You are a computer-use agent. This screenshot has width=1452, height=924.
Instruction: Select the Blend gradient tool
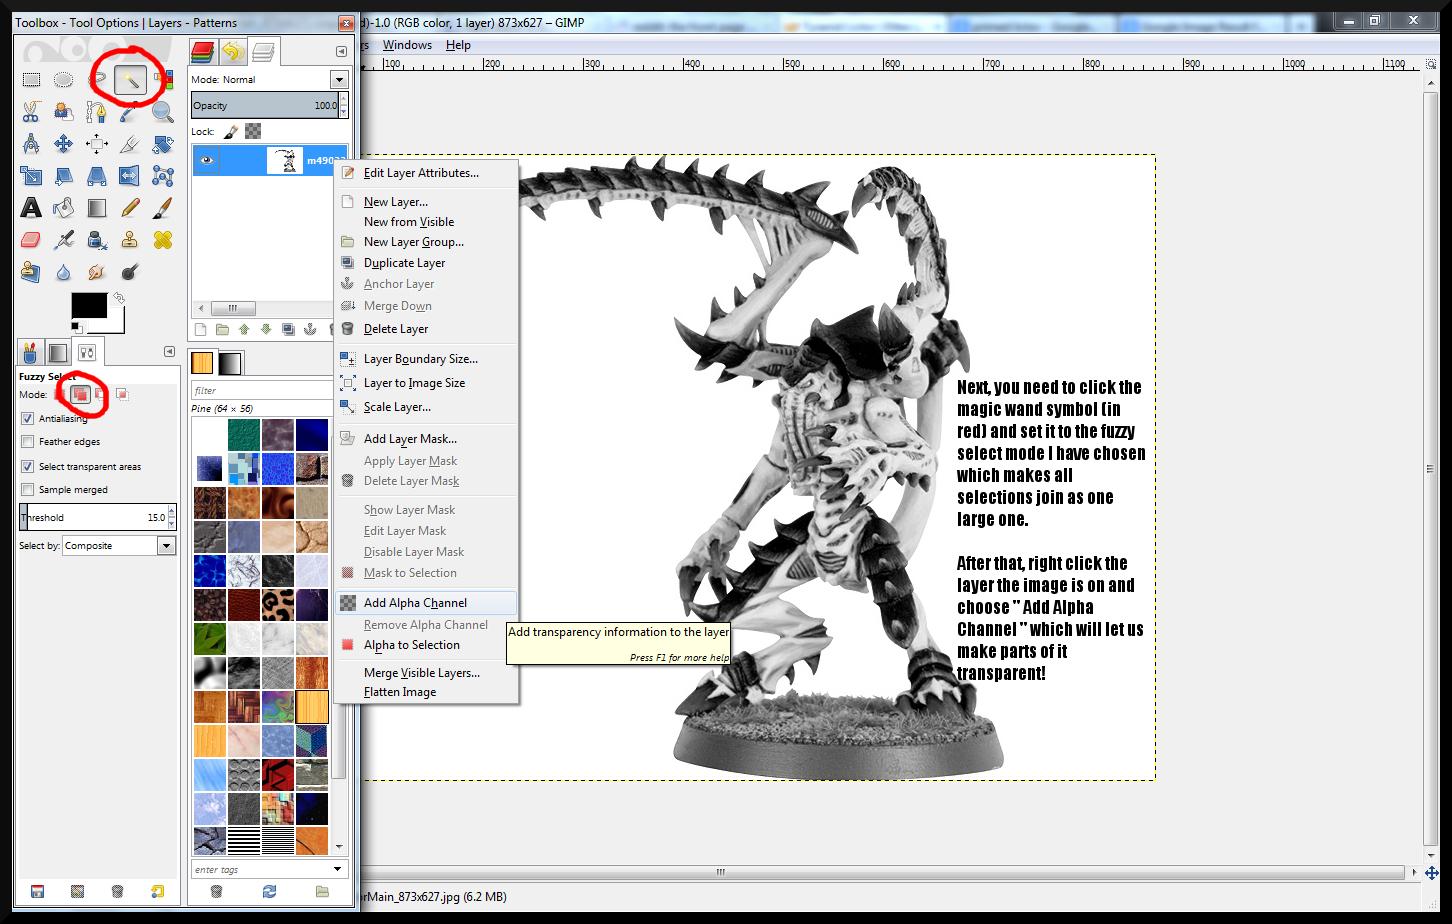tap(97, 208)
